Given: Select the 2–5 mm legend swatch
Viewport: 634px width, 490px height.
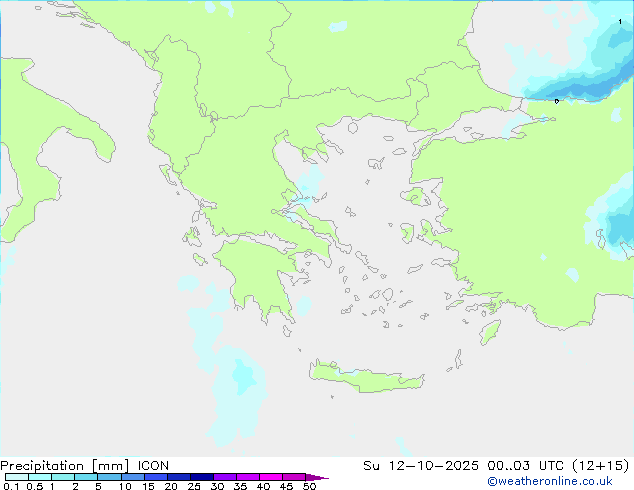Looking at the screenshot, I should click(x=86, y=477).
